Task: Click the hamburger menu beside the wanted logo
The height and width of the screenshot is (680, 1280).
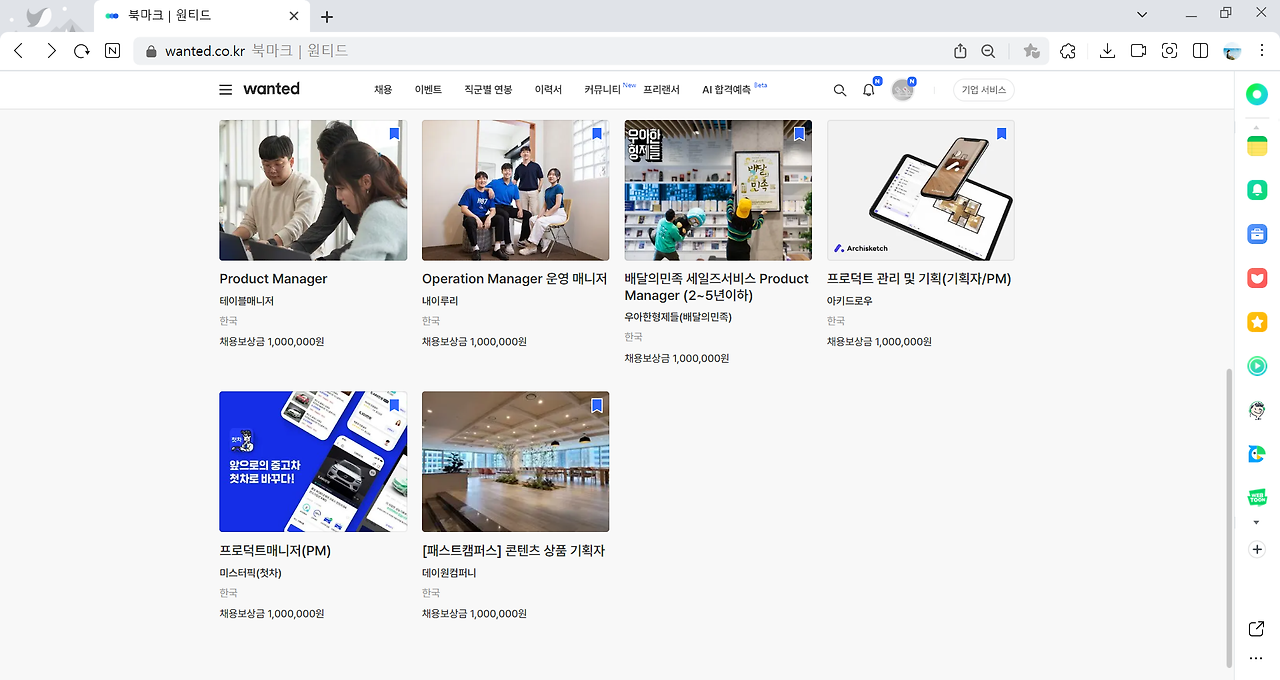Action: tap(225, 89)
